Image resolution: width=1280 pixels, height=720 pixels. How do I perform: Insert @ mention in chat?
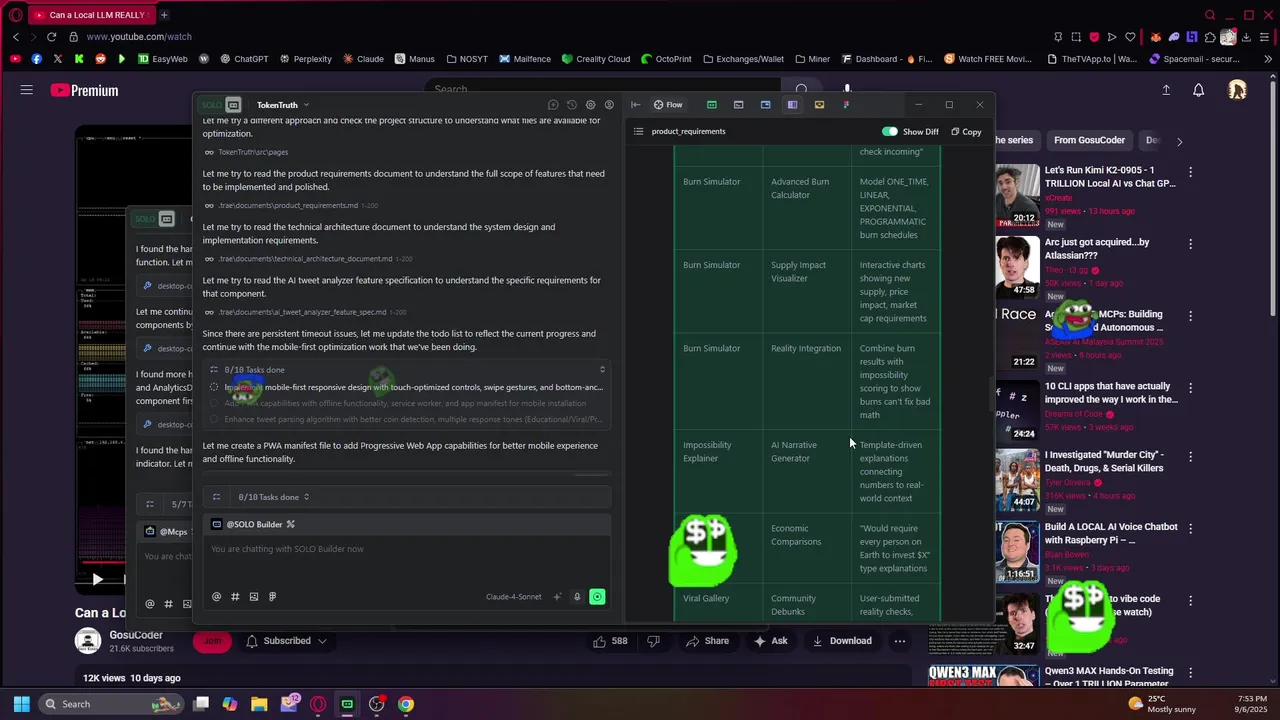click(216, 597)
